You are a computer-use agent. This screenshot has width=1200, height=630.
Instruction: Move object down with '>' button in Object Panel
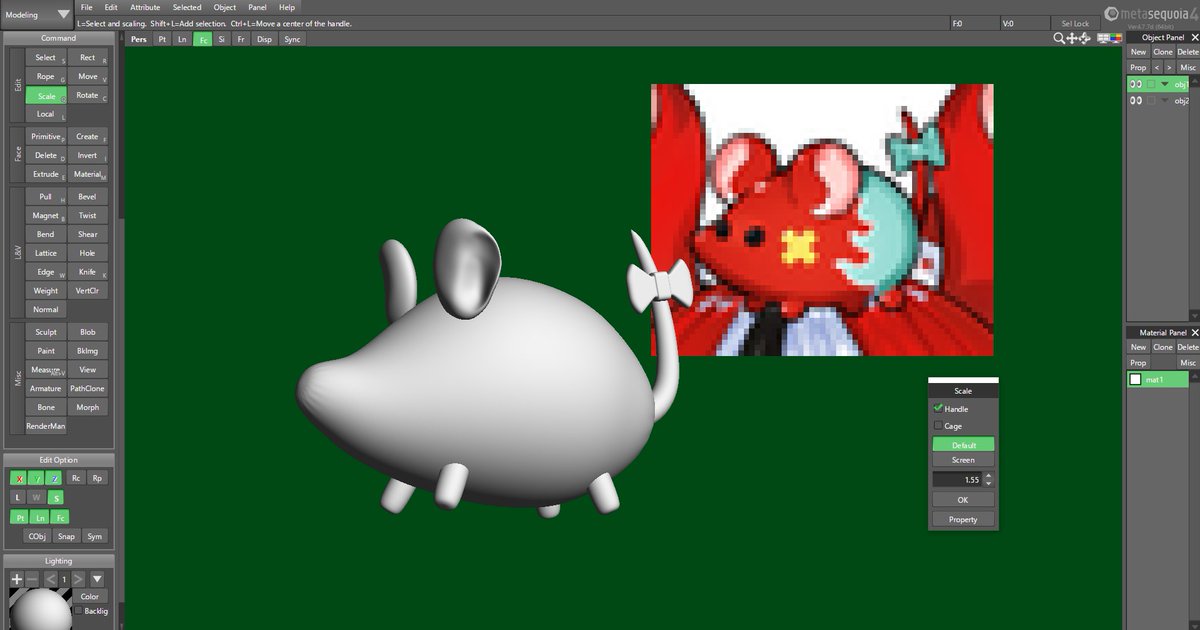click(x=1169, y=68)
